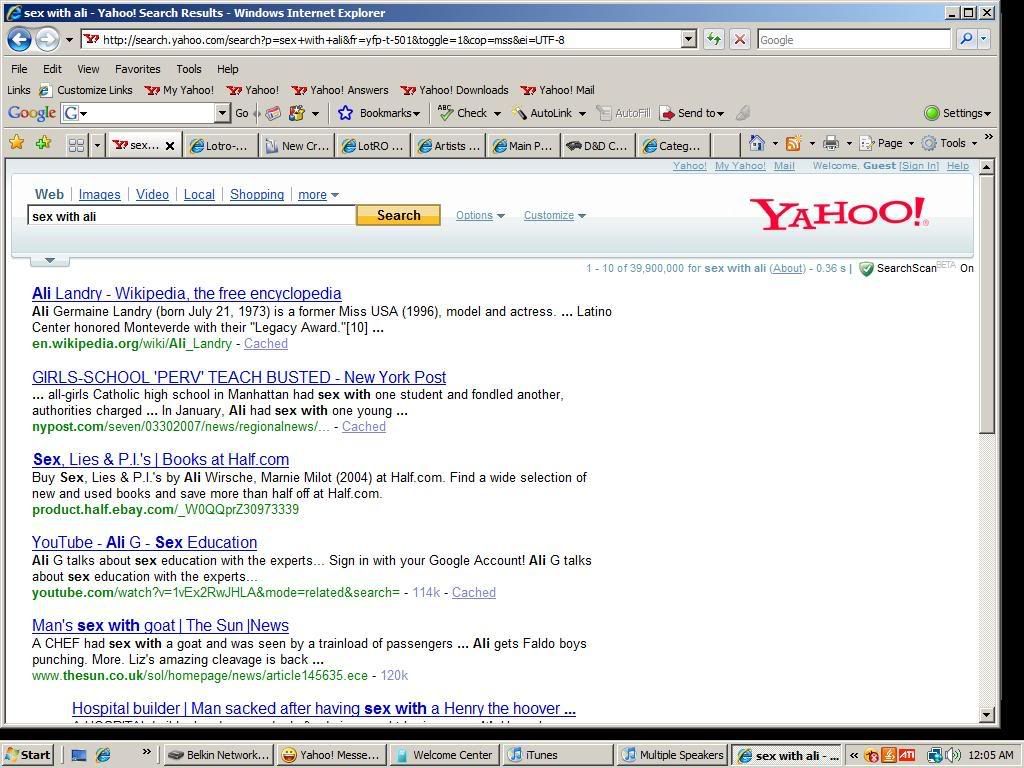
Task: Click the scrollbar down arrow
Action: coord(987,714)
